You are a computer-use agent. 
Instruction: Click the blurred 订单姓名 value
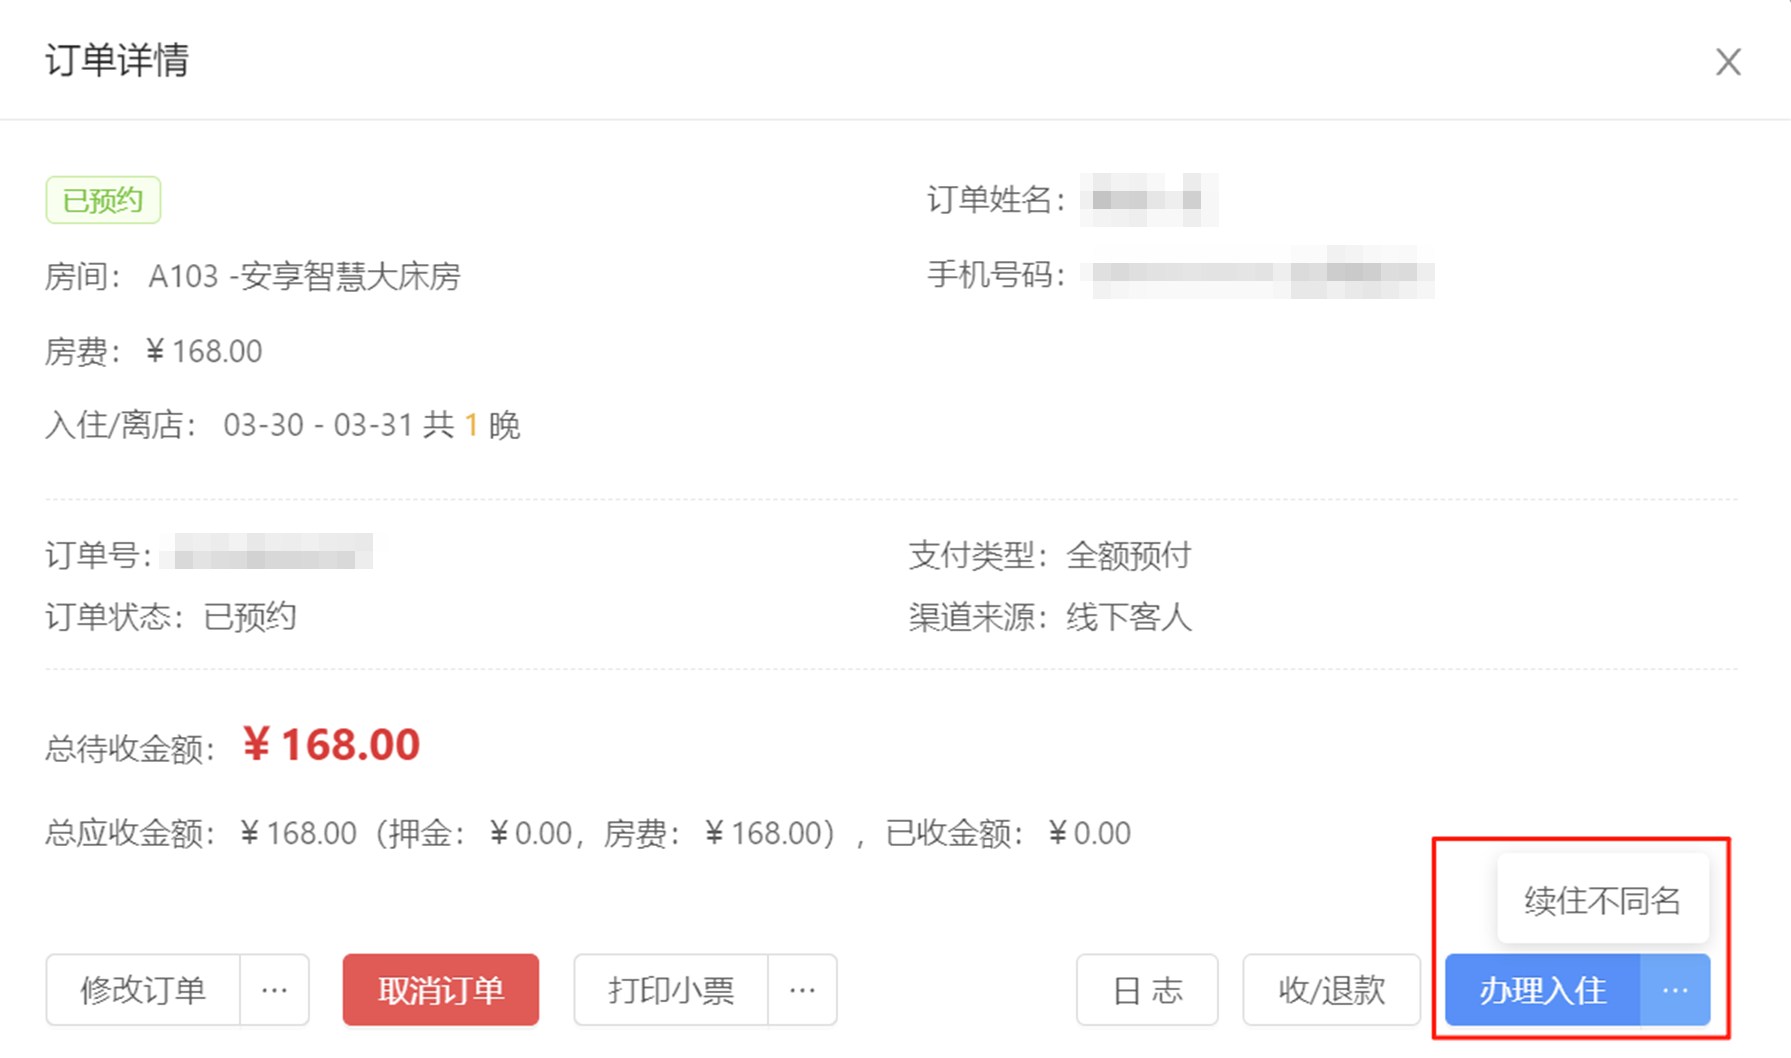pyautogui.click(x=1149, y=199)
